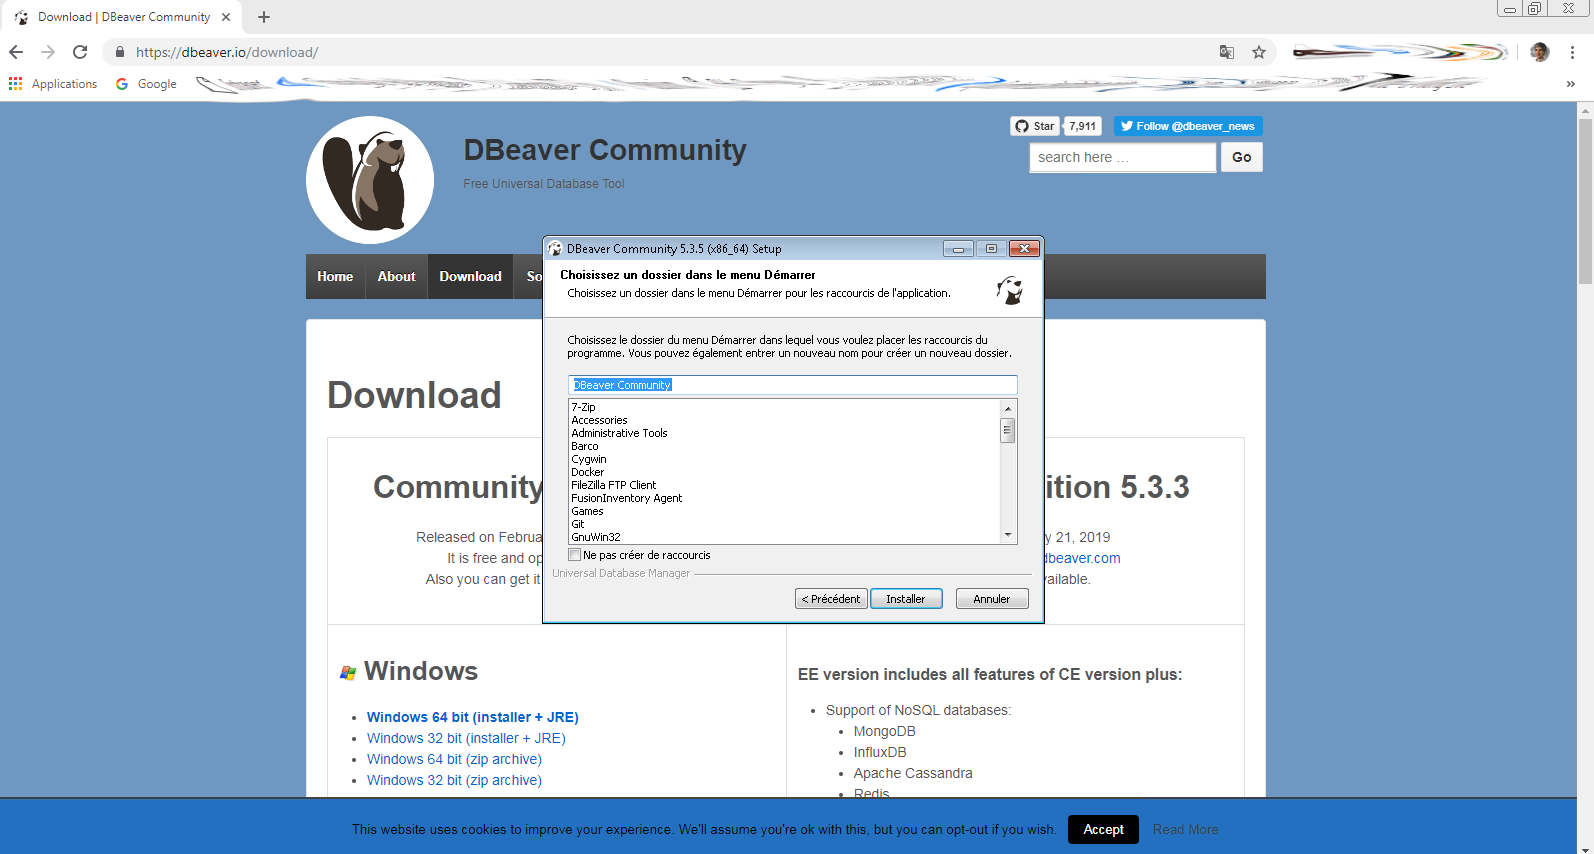Go to the Home navigation tab

point(335,277)
